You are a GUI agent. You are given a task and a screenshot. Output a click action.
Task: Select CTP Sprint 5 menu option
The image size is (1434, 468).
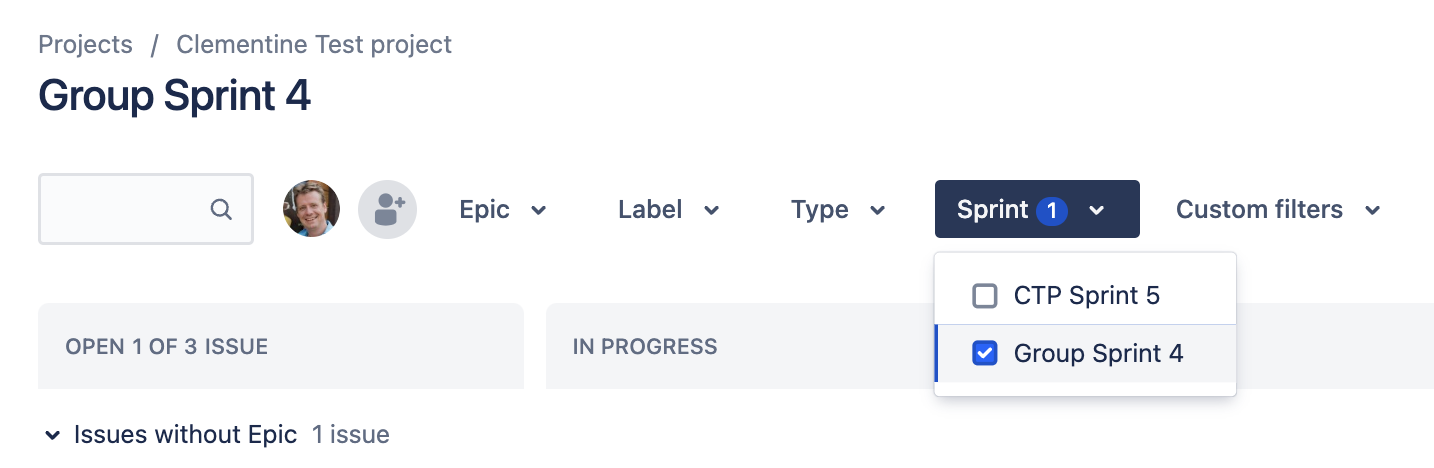1086,296
